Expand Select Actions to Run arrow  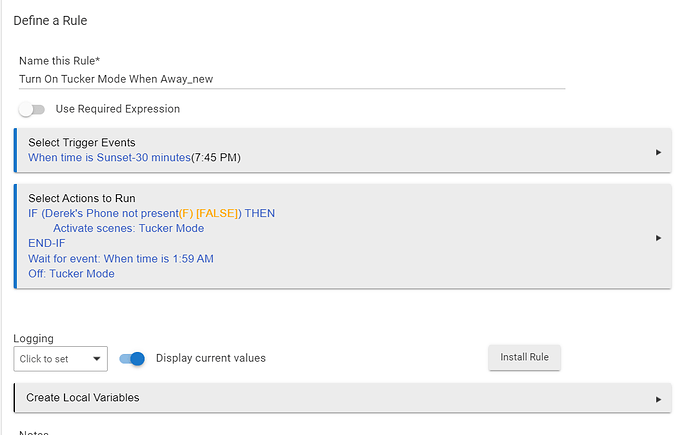click(x=658, y=238)
